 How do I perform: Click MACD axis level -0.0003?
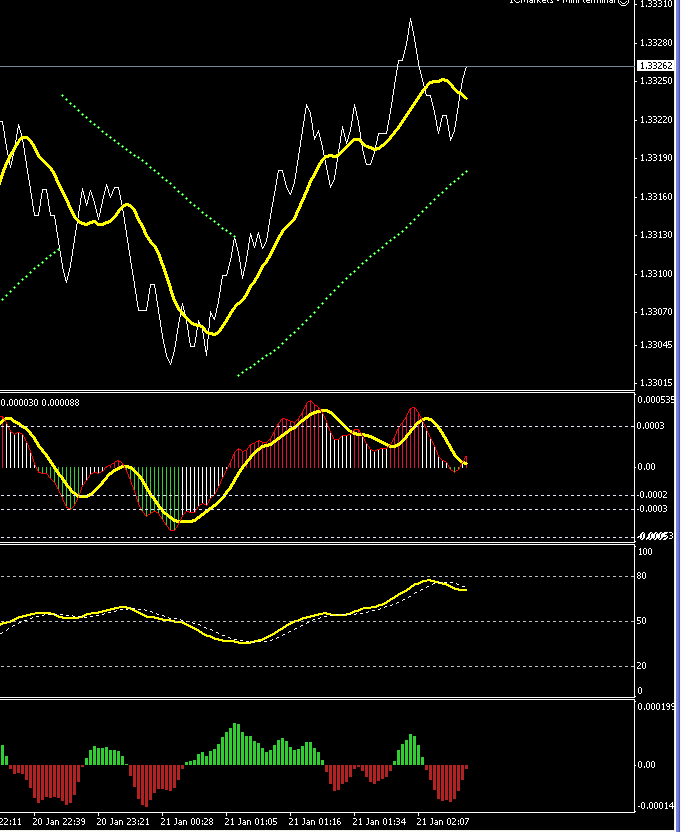point(652,509)
